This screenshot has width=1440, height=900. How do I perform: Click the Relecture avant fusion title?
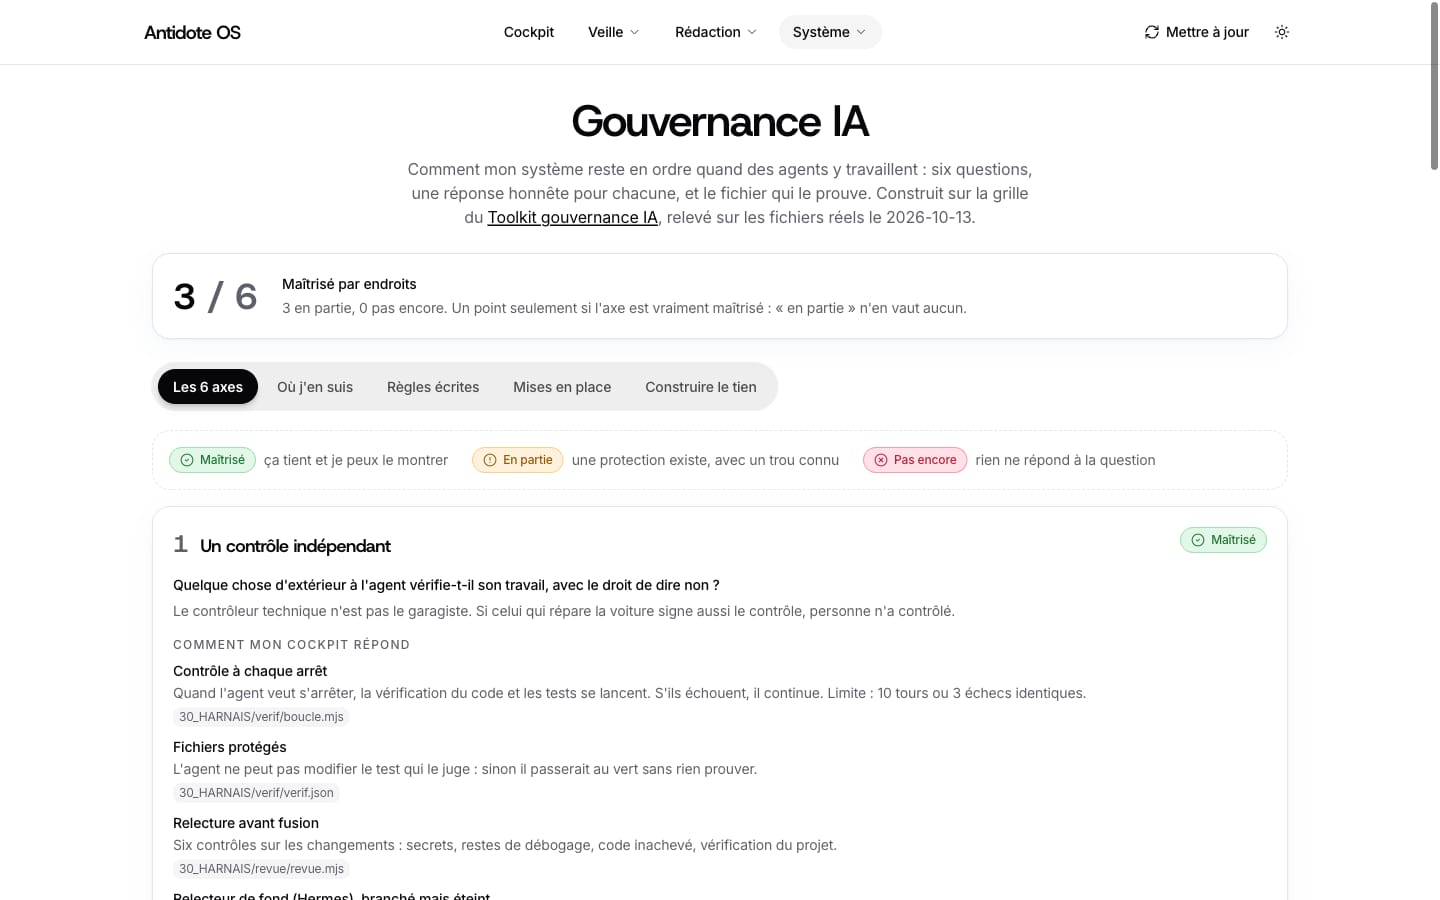point(246,823)
